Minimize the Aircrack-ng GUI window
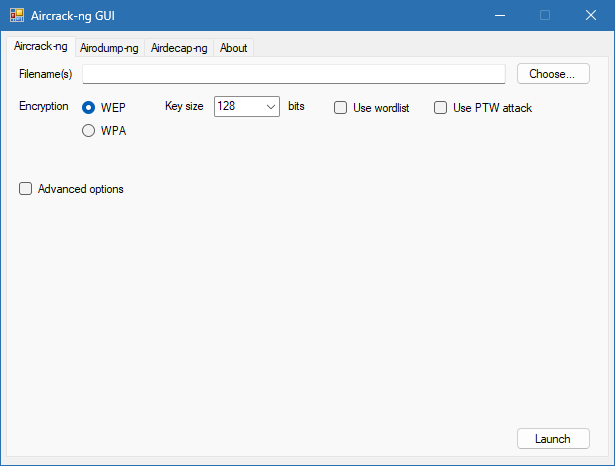615x466 pixels. click(x=500, y=15)
